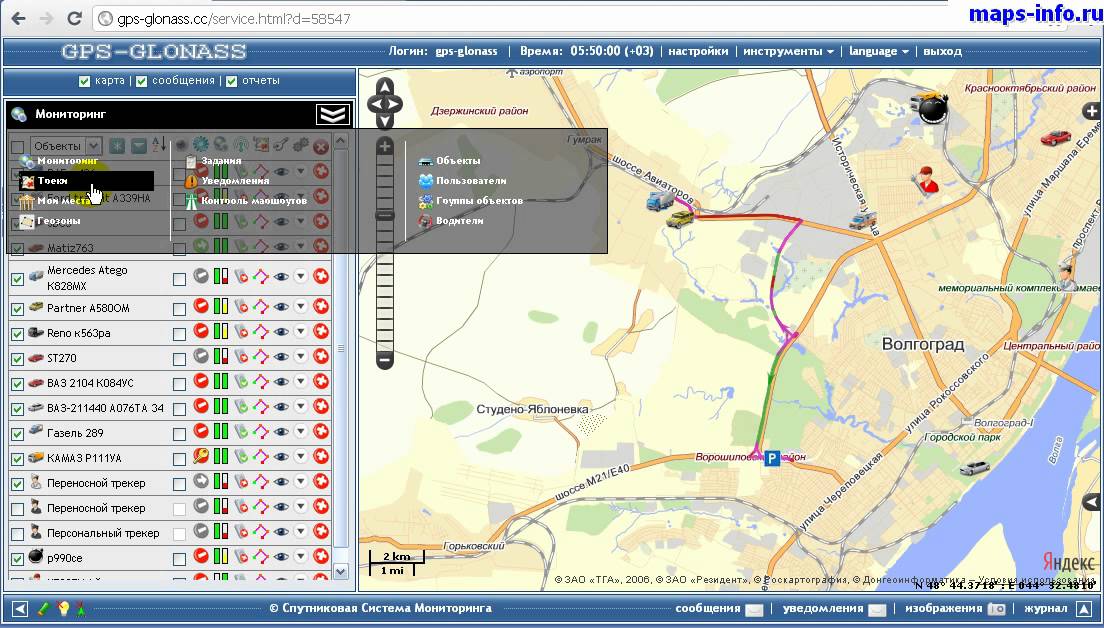Image resolution: width=1104 pixels, height=628 pixels.
Task: Click the phone command icon for p990ce
Action: tap(242, 557)
